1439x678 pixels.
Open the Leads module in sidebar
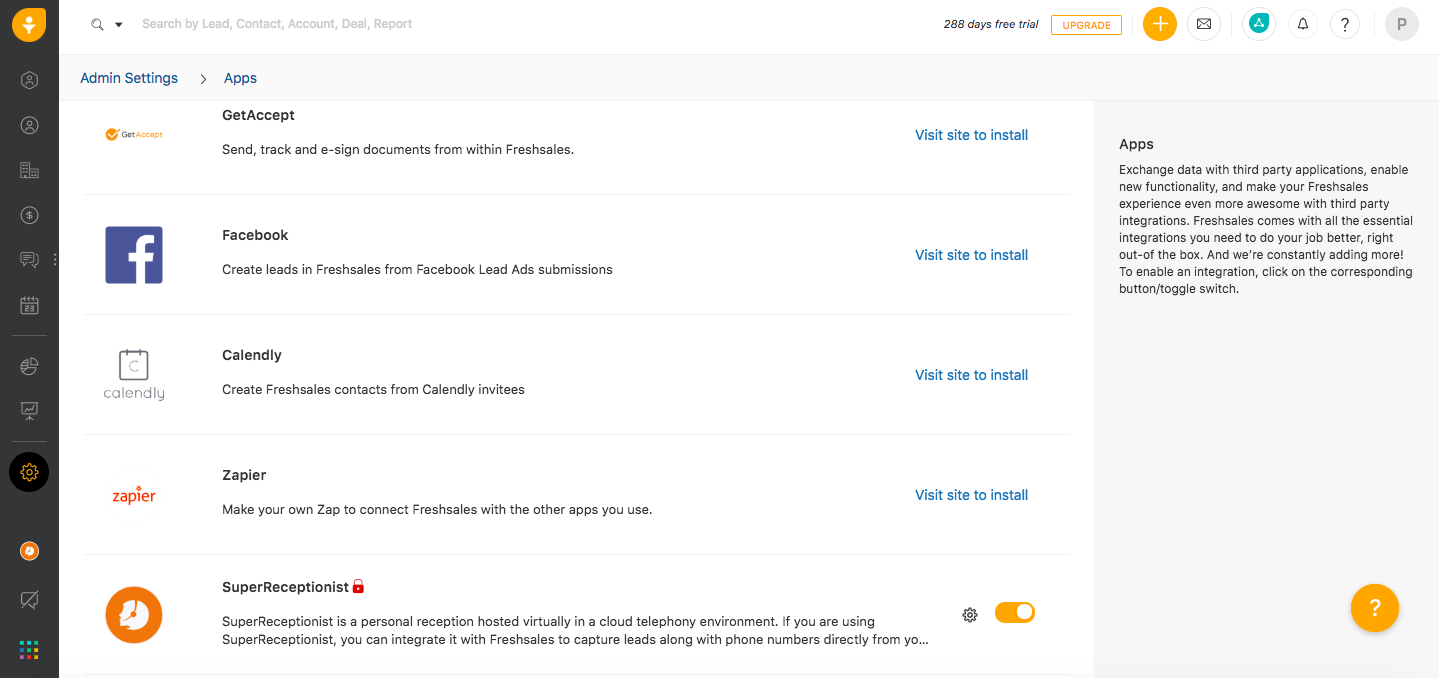29,80
